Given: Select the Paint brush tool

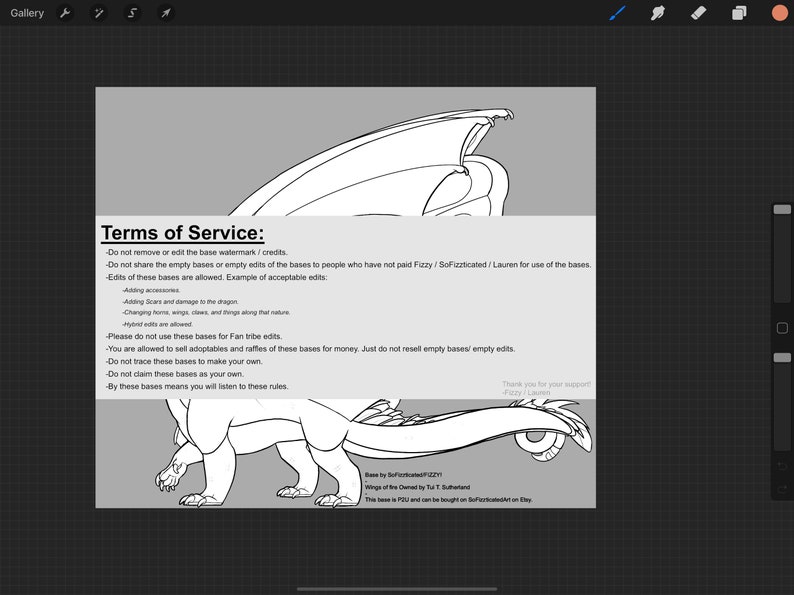Looking at the screenshot, I should coord(617,13).
